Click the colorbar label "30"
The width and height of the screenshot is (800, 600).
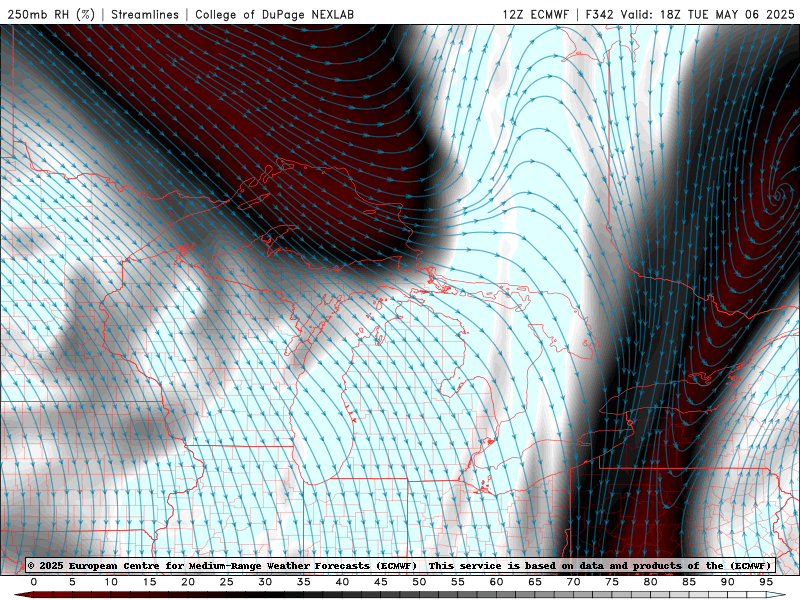[265, 582]
